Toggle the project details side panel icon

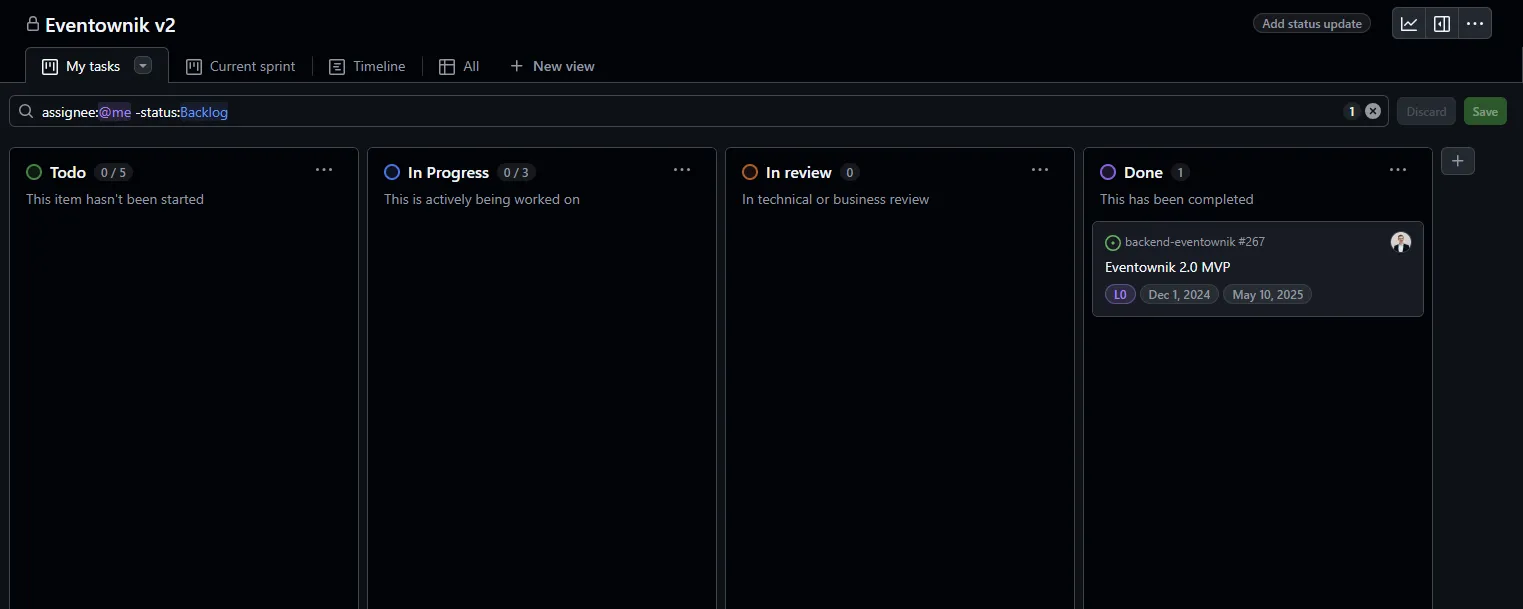pos(1442,24)
